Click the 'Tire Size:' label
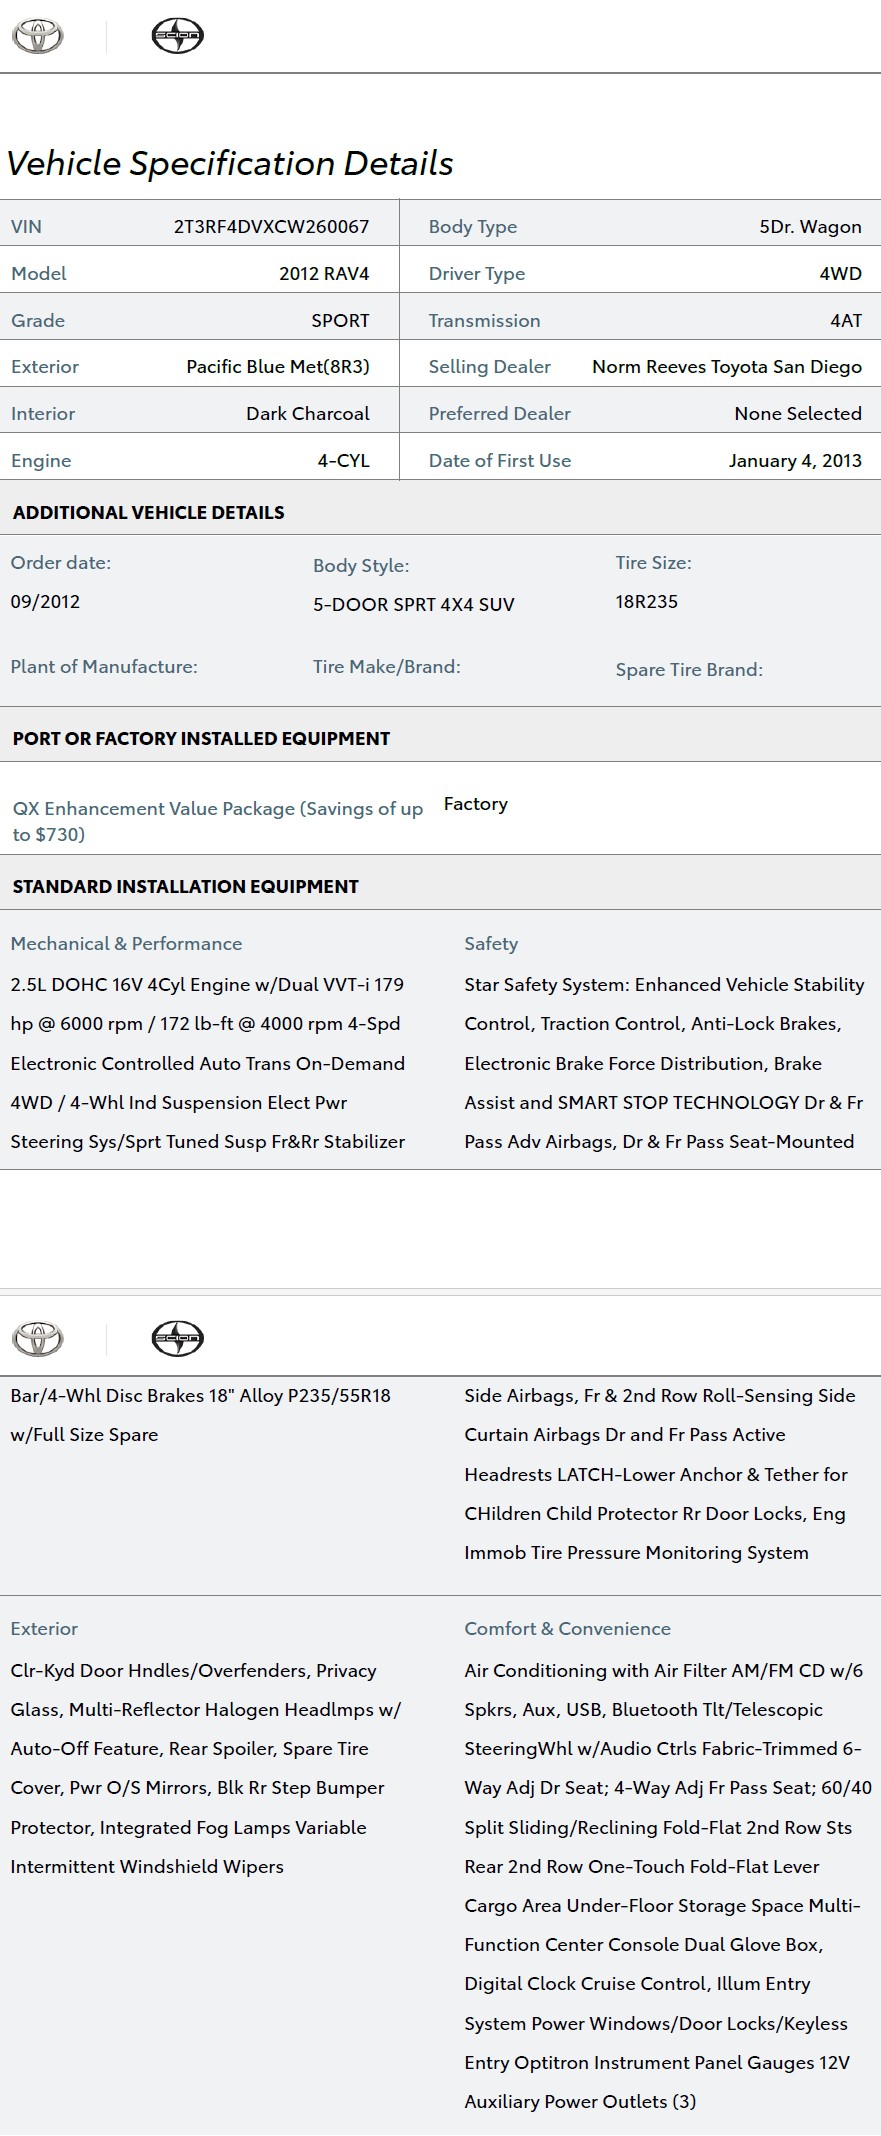 click(654, 563)
